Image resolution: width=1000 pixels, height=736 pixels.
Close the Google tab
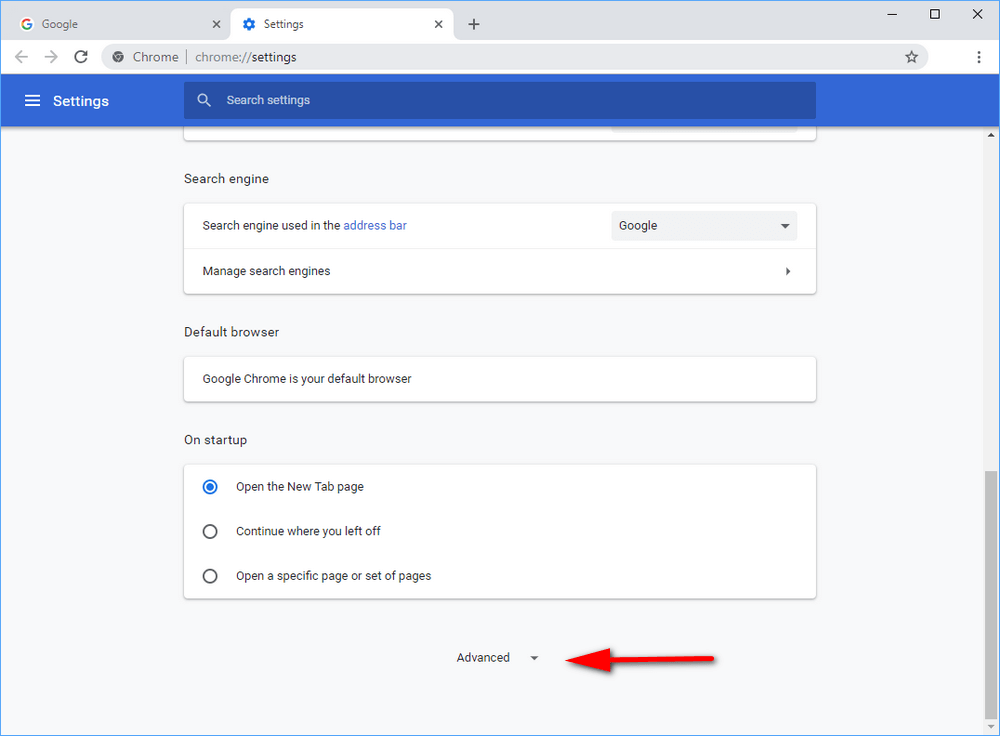pos(217,24)
